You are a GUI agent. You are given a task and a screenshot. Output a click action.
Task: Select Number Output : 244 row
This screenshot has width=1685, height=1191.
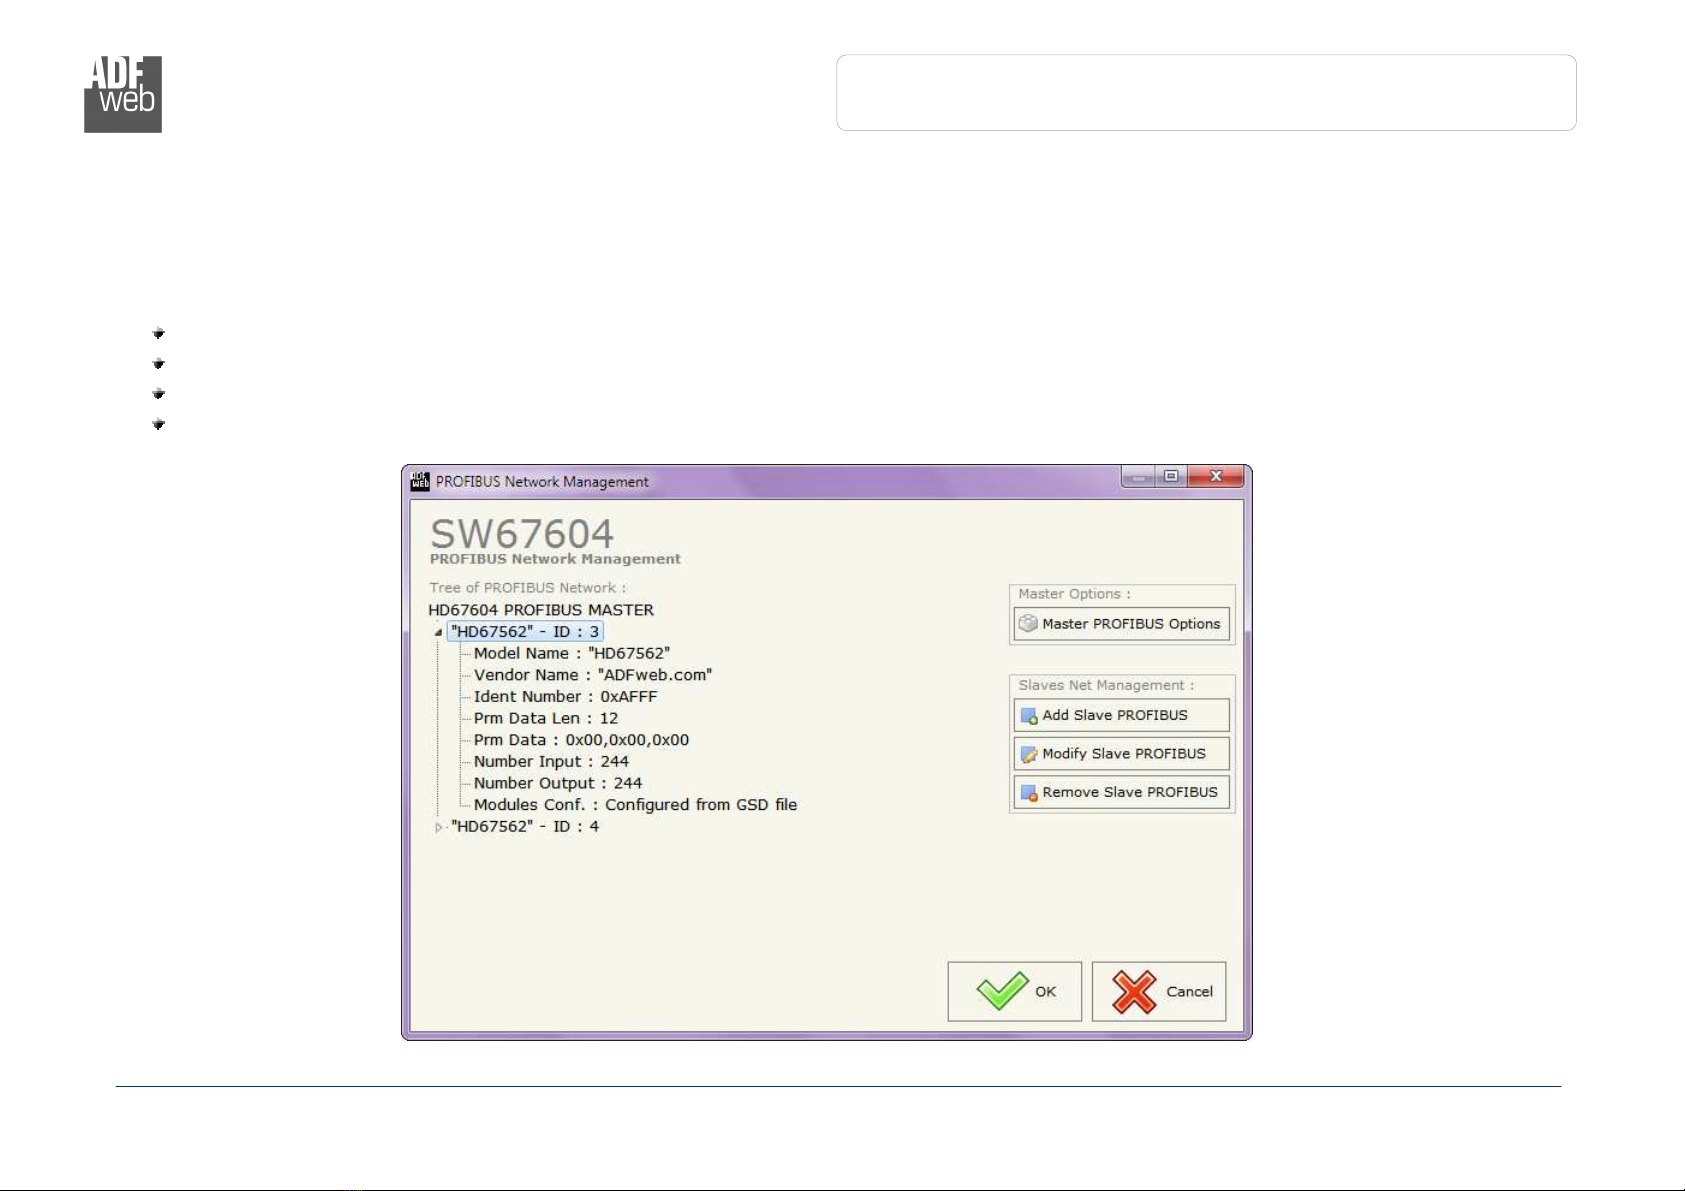tap(558, 784)
